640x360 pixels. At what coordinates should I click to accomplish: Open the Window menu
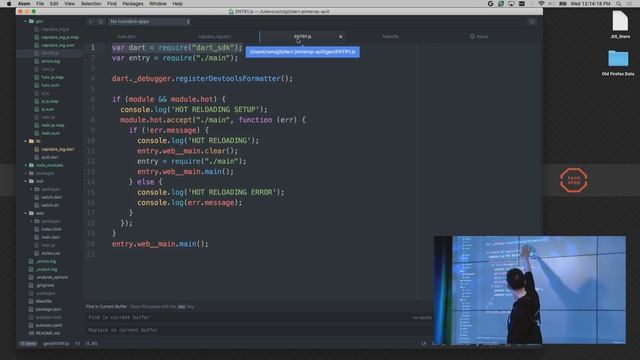click(x=158, y=4)
